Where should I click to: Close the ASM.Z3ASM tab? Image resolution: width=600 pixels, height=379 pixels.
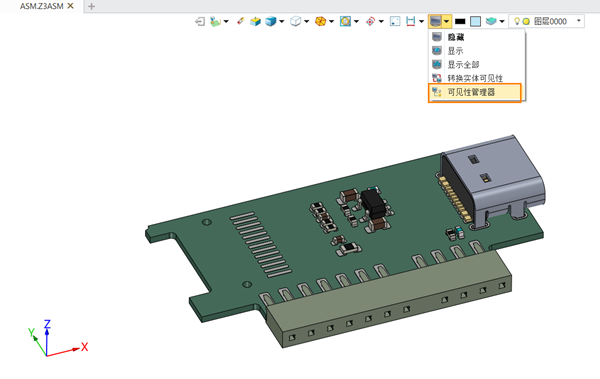coord(70,6)
